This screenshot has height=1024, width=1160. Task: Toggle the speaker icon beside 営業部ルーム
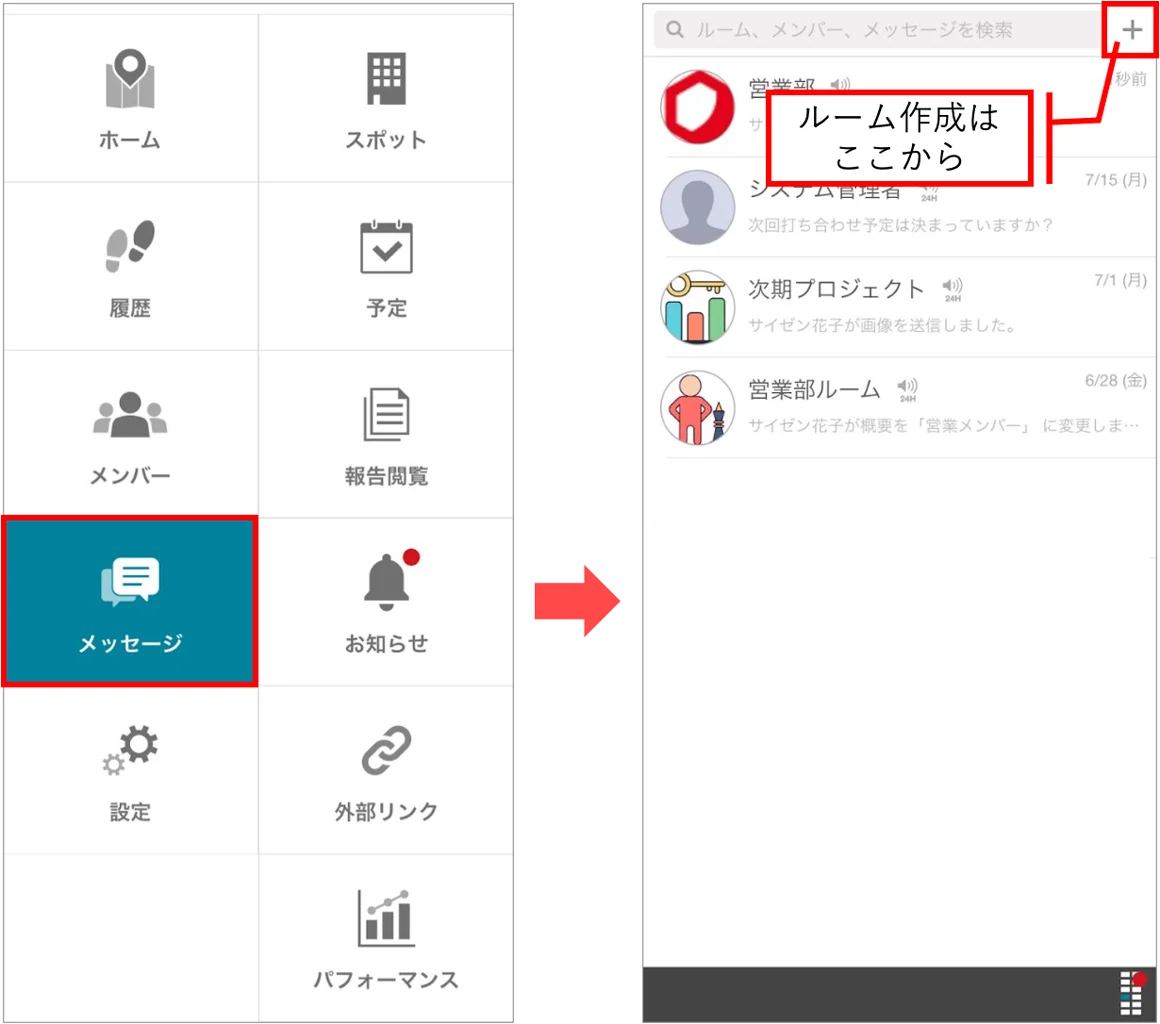[908, 388]
